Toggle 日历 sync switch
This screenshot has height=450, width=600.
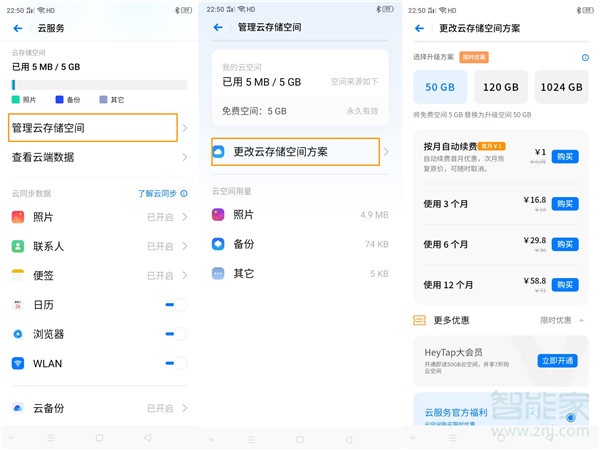[x=176, y=305]
